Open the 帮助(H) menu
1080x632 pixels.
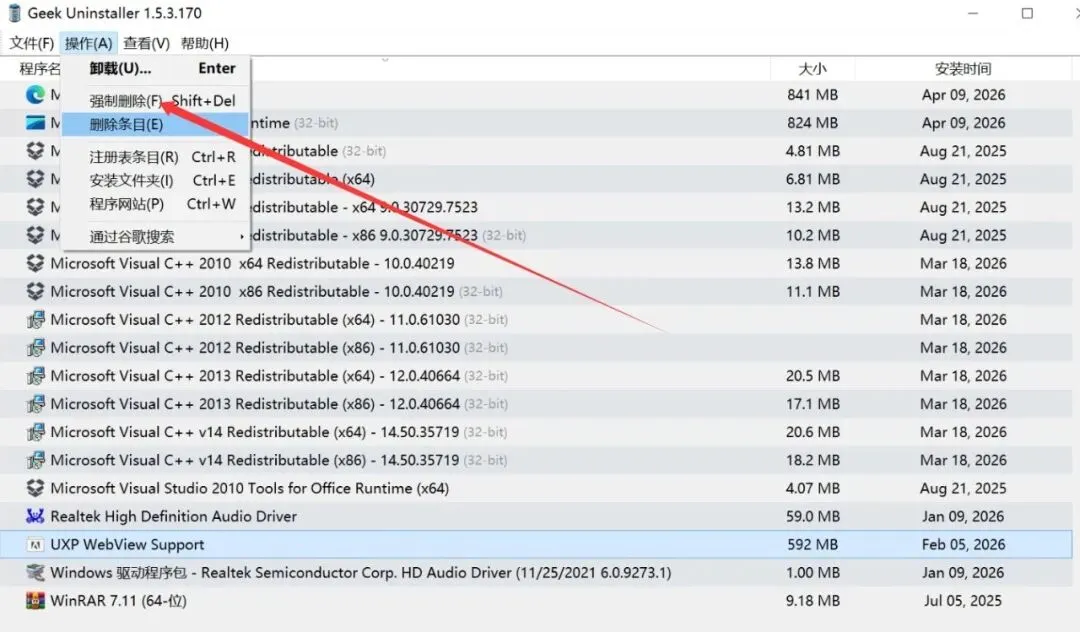coord(205,43)
